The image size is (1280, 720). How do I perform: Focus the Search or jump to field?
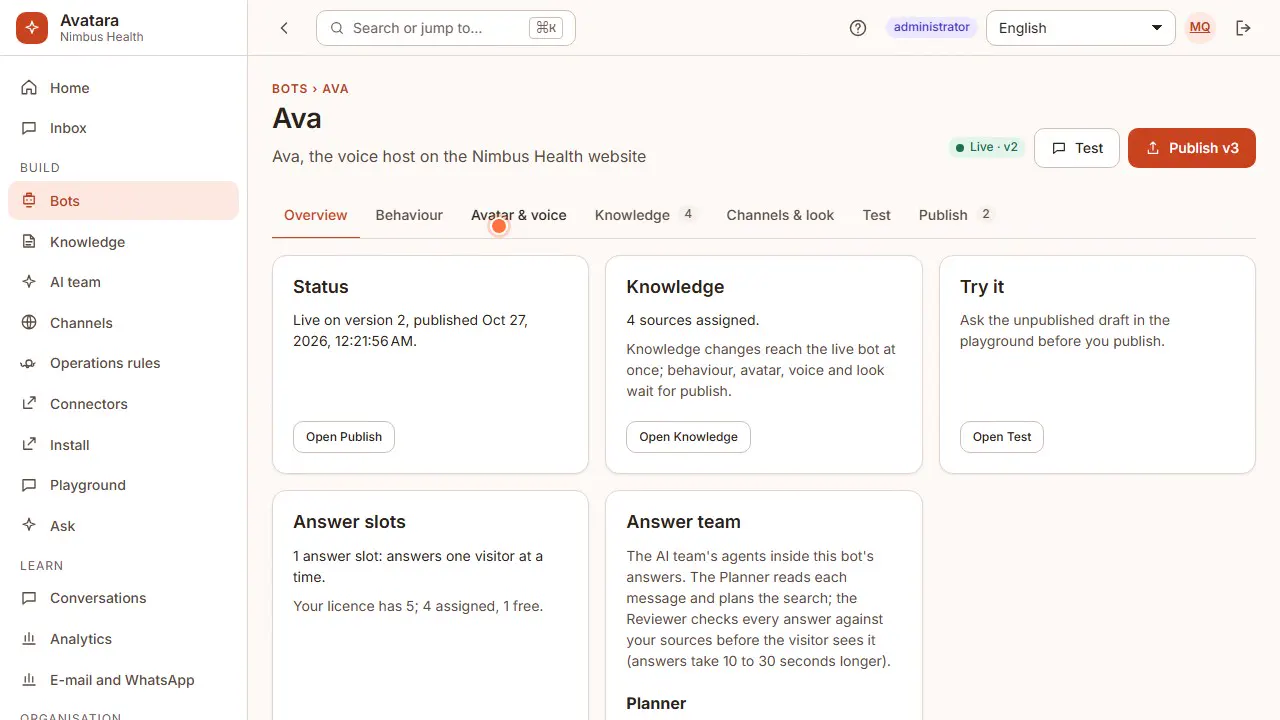(446, 28)
